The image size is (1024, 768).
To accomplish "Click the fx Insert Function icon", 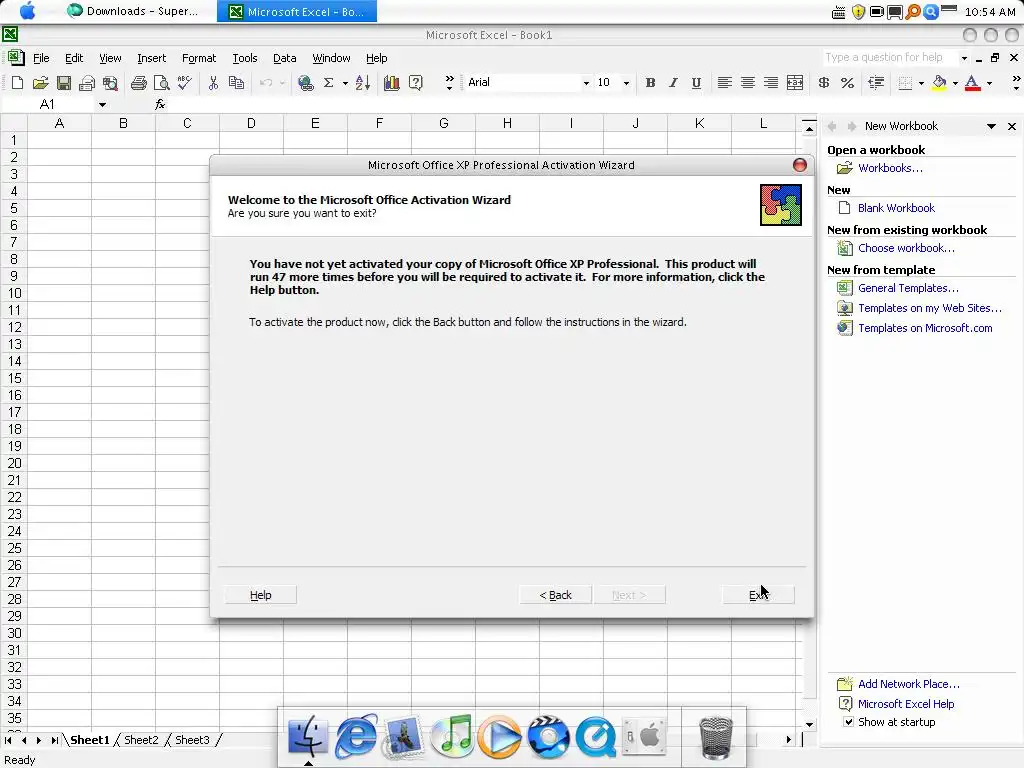I will pos(160,104).
